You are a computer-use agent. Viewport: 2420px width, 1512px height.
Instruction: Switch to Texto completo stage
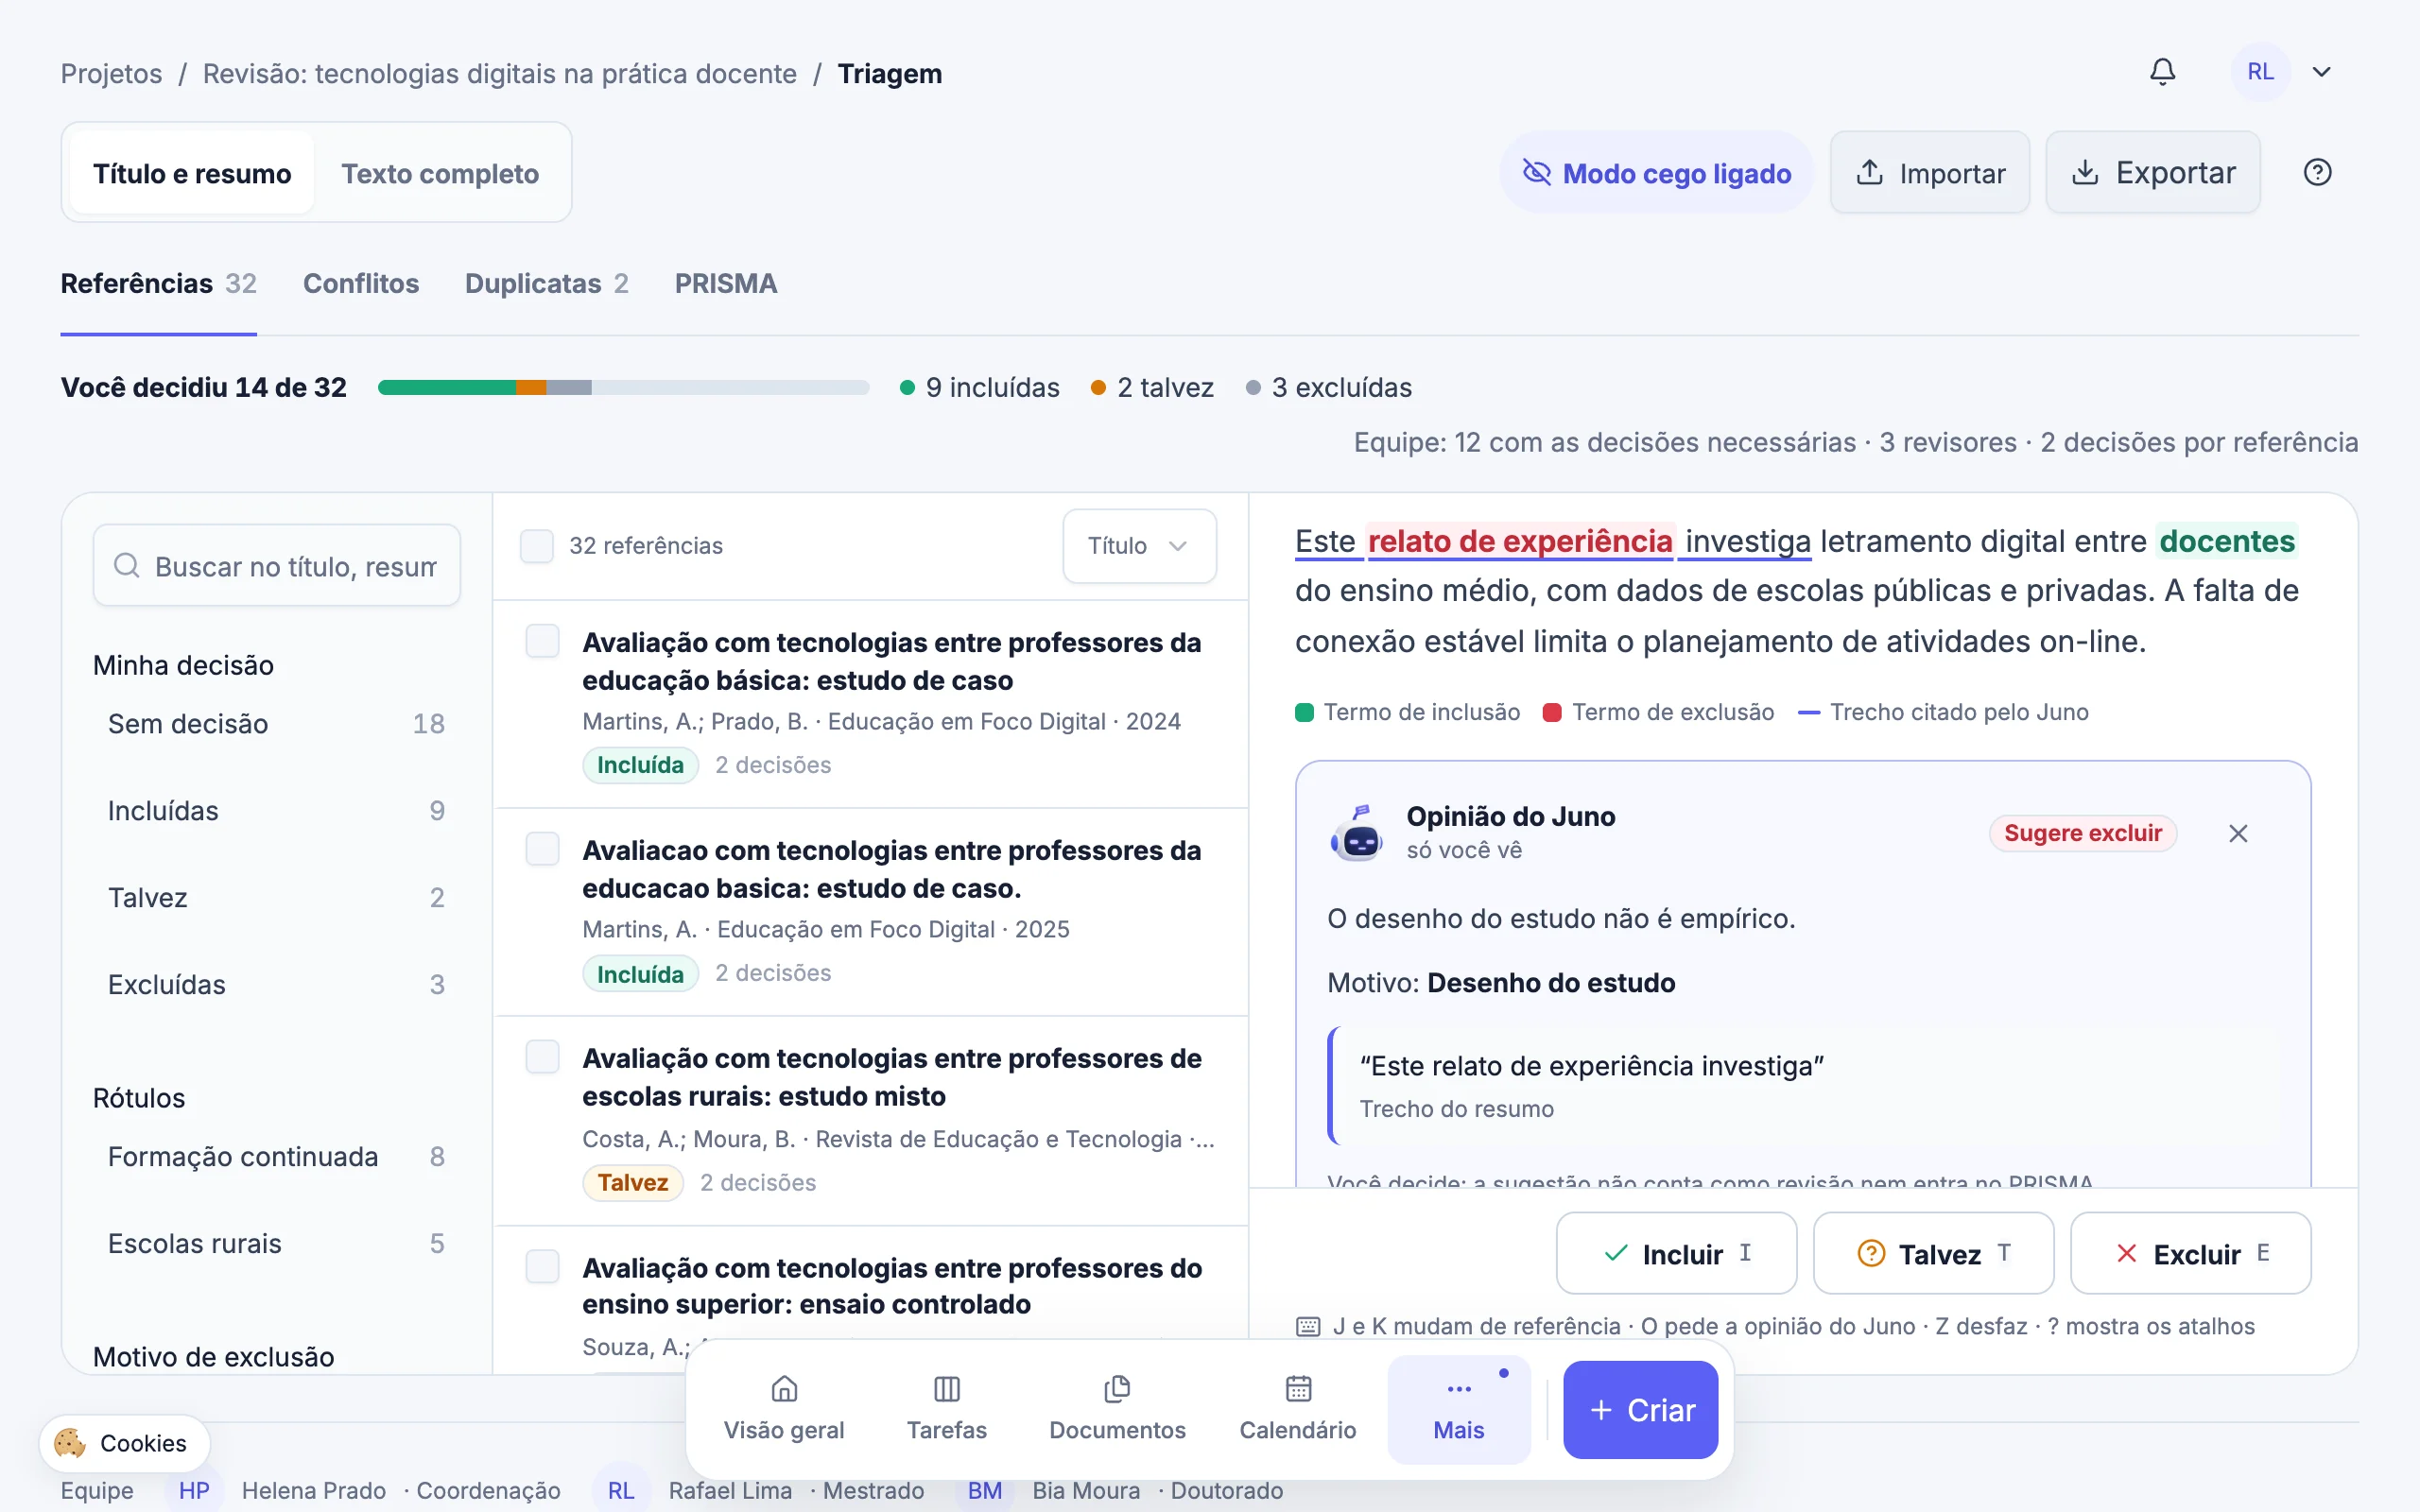click(x=440, y=173)
